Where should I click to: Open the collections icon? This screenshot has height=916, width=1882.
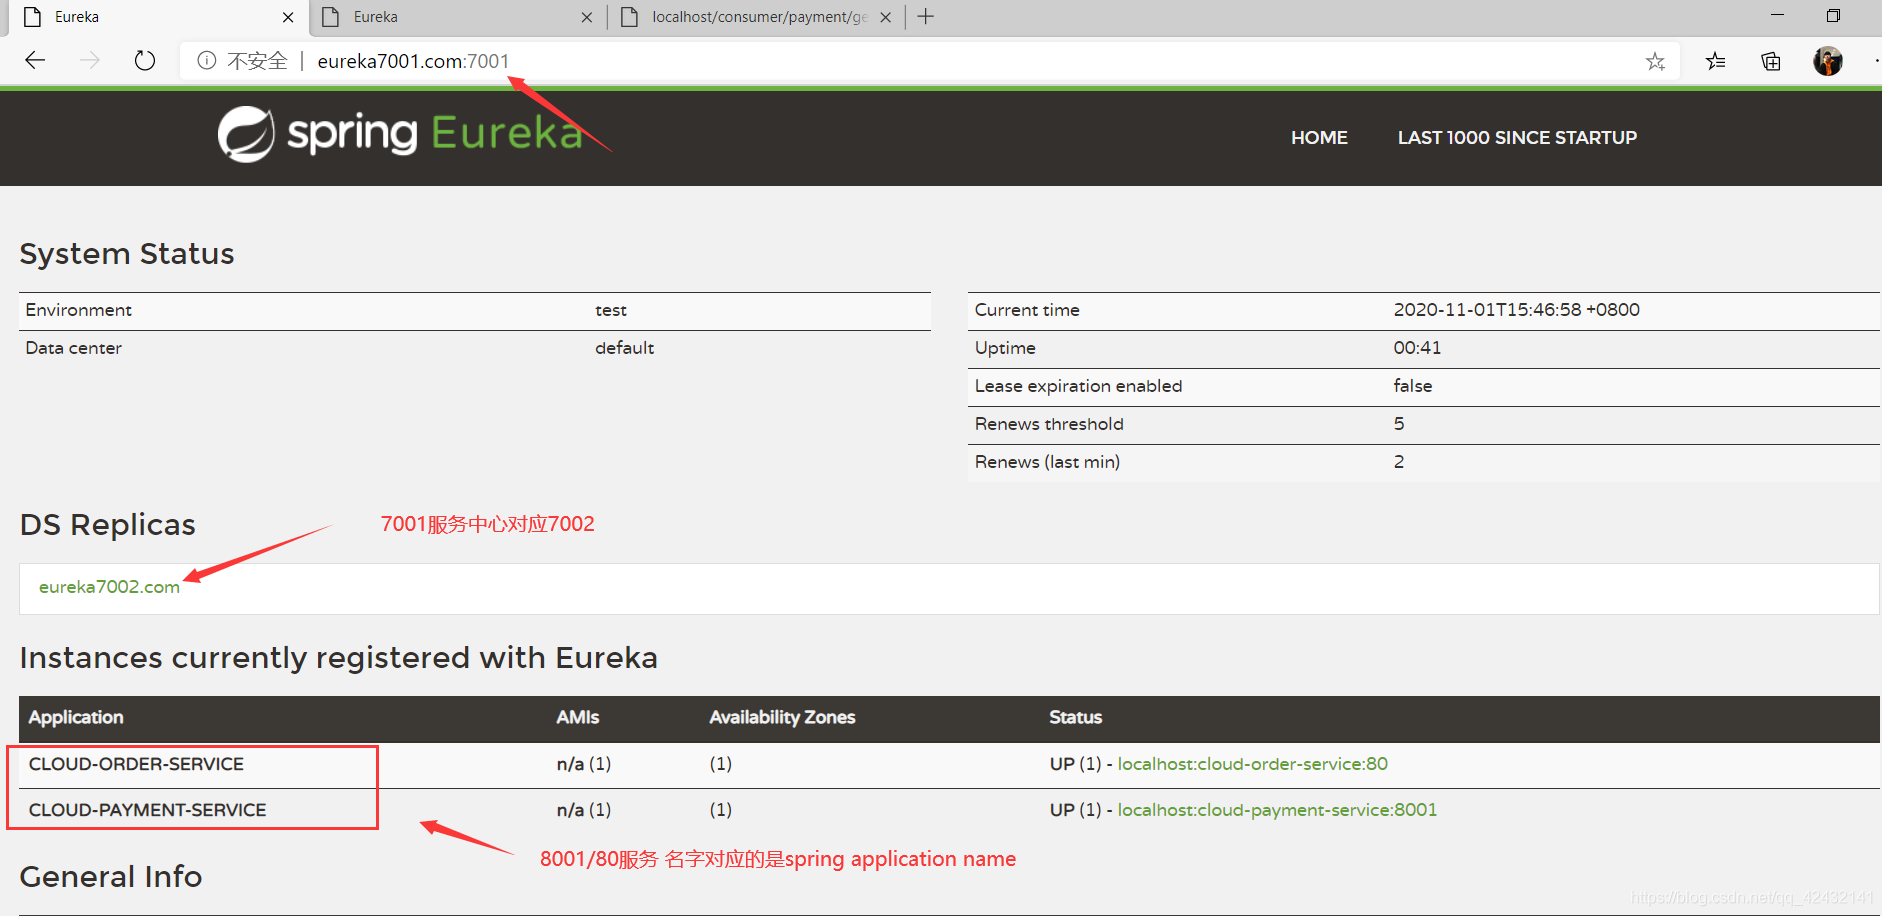1771,61
